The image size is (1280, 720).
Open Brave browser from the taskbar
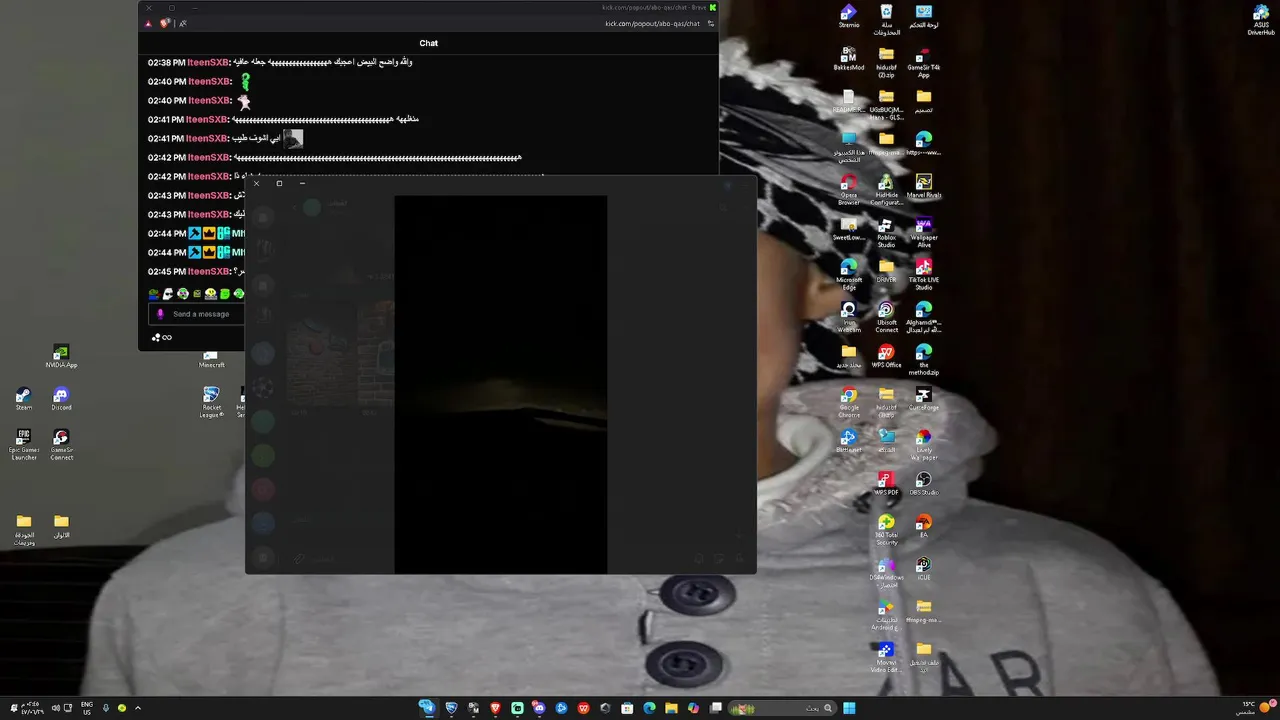495,708
